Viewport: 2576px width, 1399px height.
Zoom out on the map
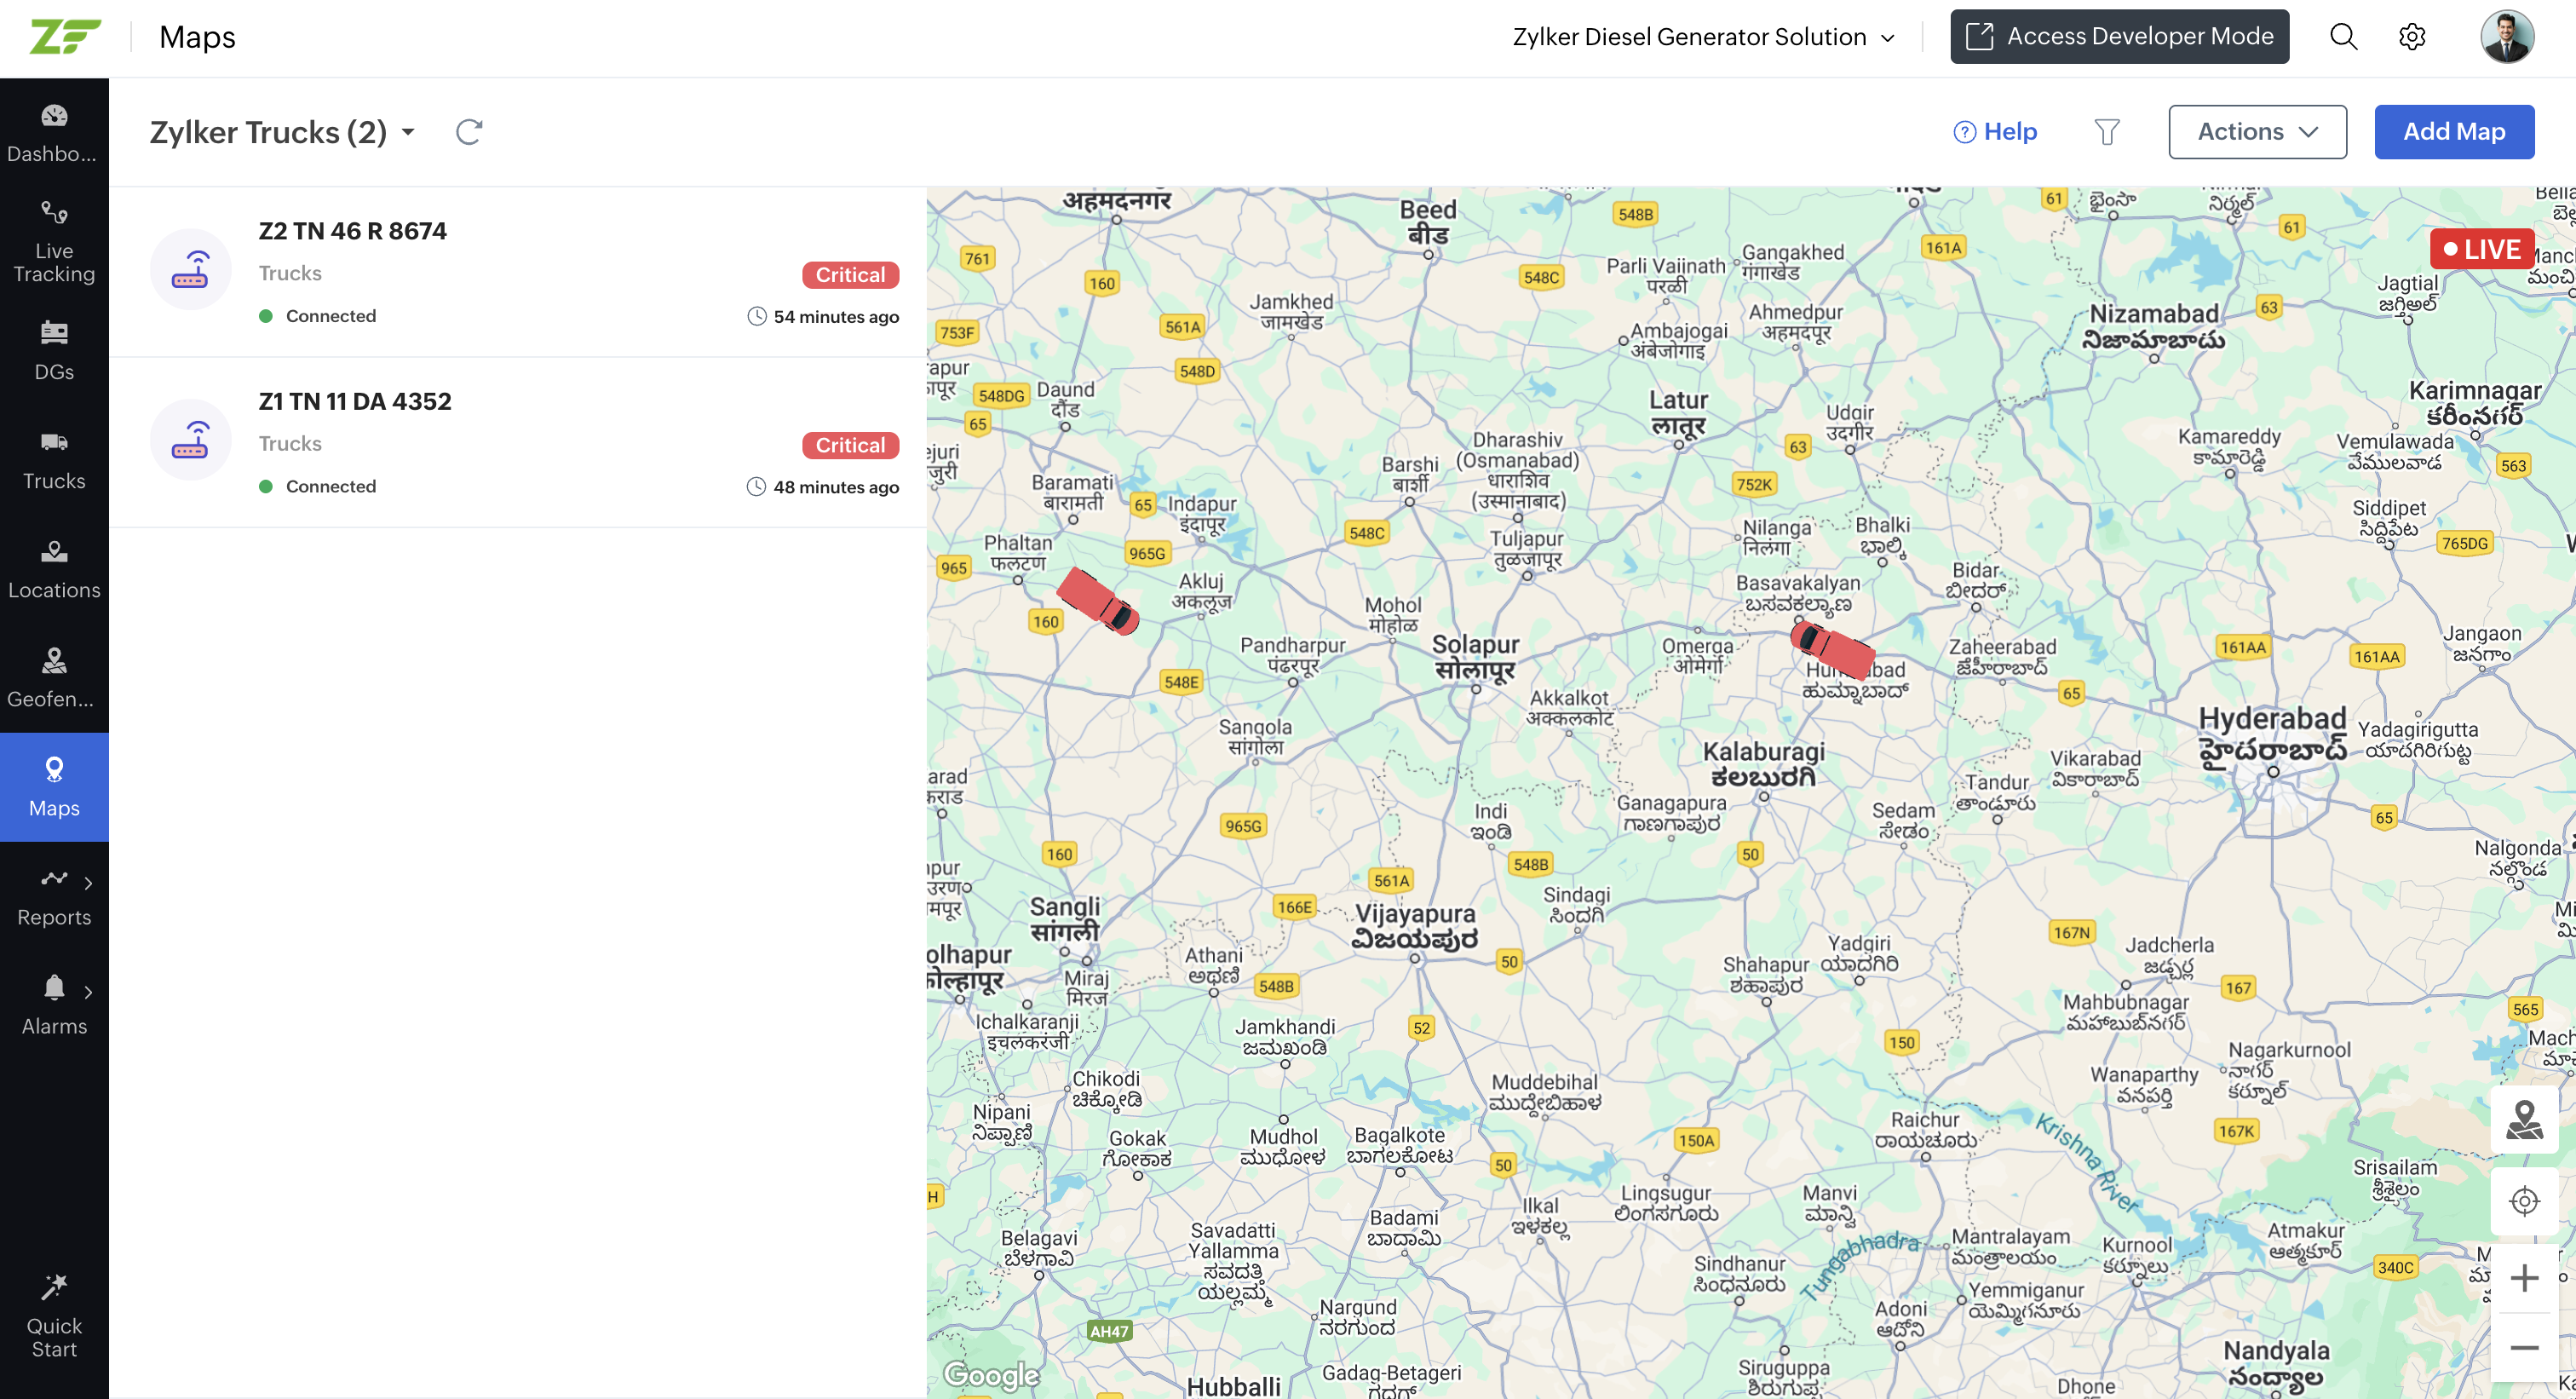pyautogui.click(x=2524, y=1348)
